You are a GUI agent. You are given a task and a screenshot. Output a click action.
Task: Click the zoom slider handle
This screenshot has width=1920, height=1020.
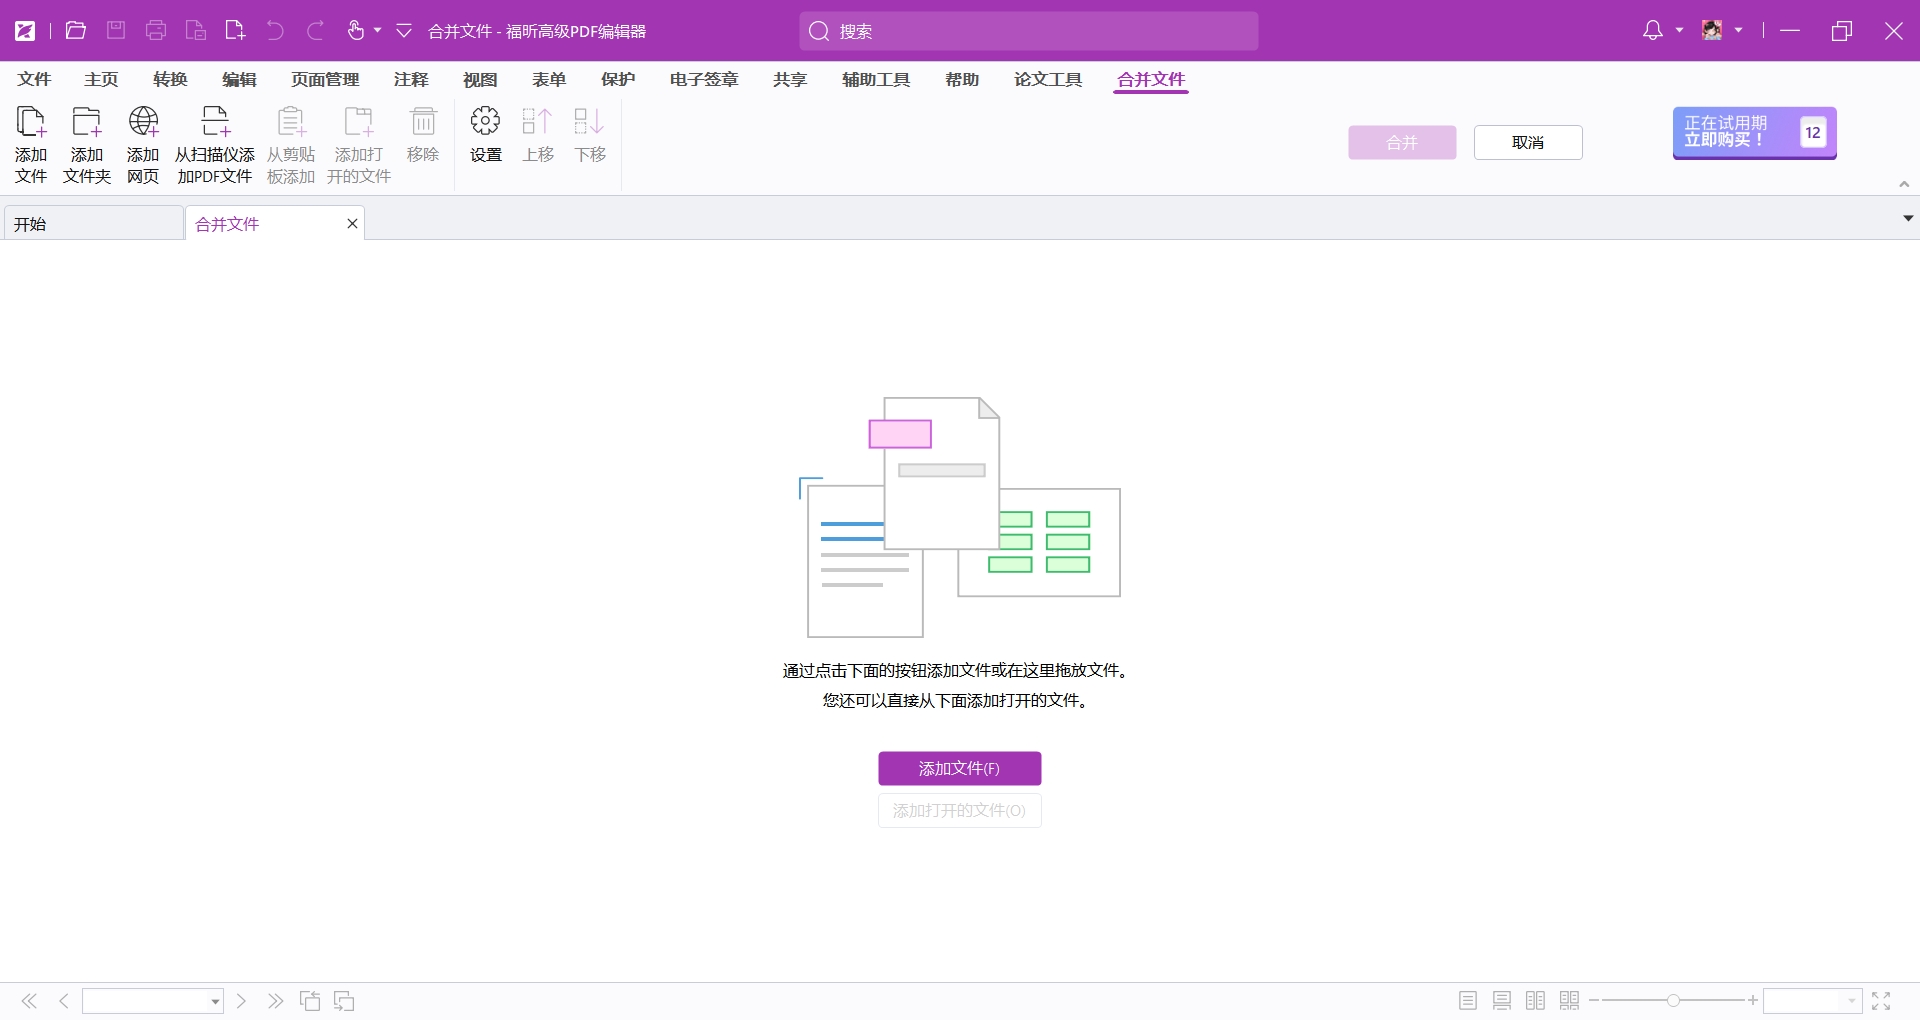point(1673,1001)
